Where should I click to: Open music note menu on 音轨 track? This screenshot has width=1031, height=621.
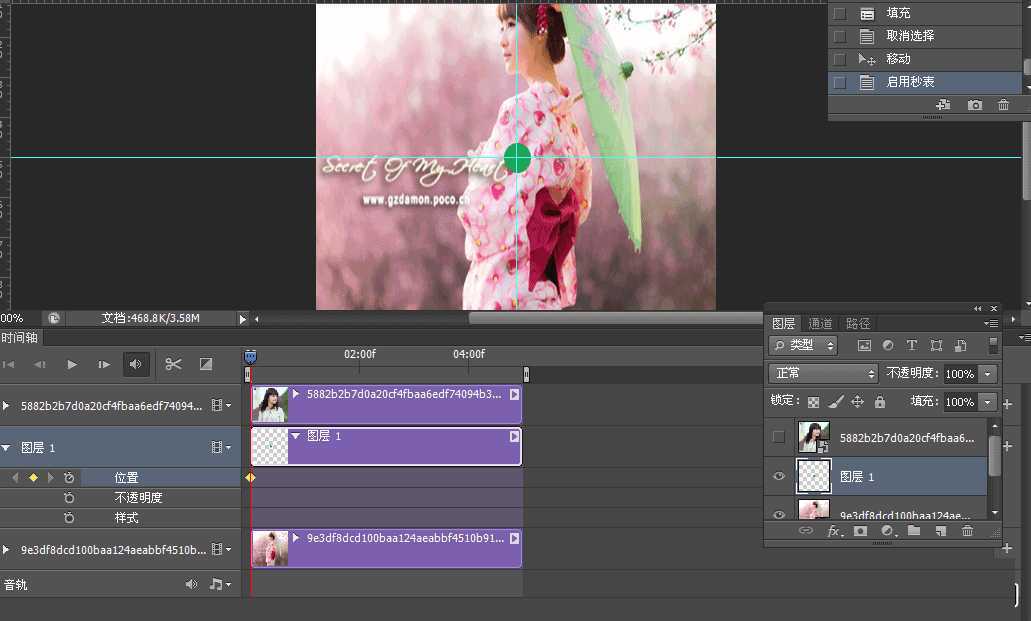pyautogui.click(x=220, y=584)
